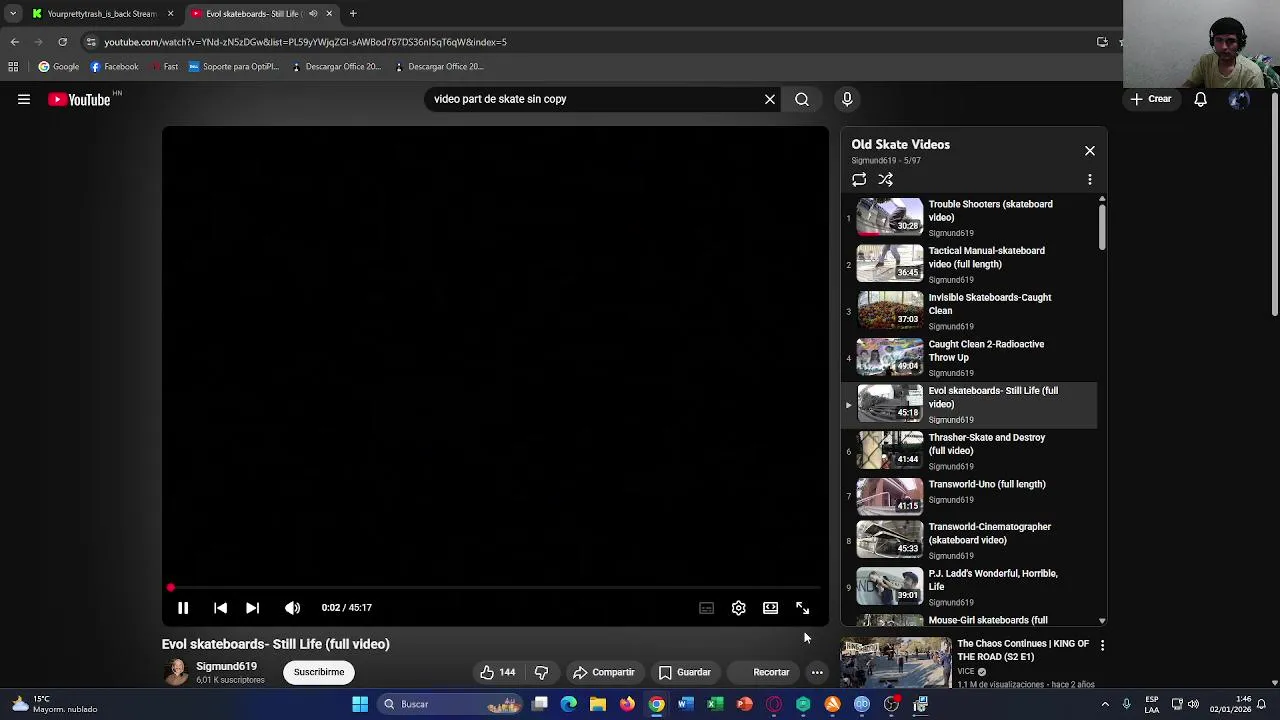Focus the YouTube search field
This screenshot has width=1280, height=720.
point(595,99)
